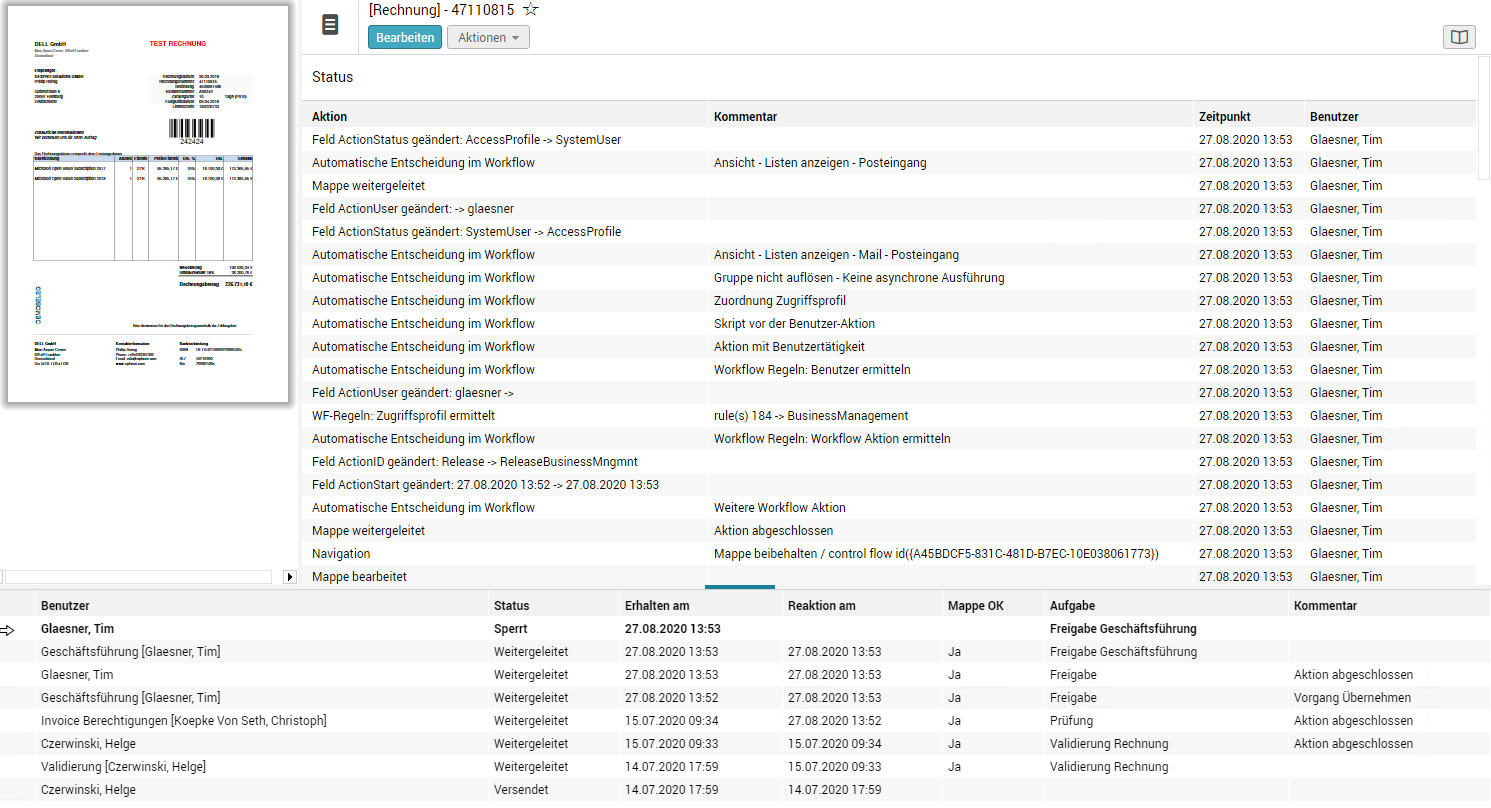The image size is (1491, 808).
Task: Click the vertical scrollbar of Status list
Action: pos(1484,118)
